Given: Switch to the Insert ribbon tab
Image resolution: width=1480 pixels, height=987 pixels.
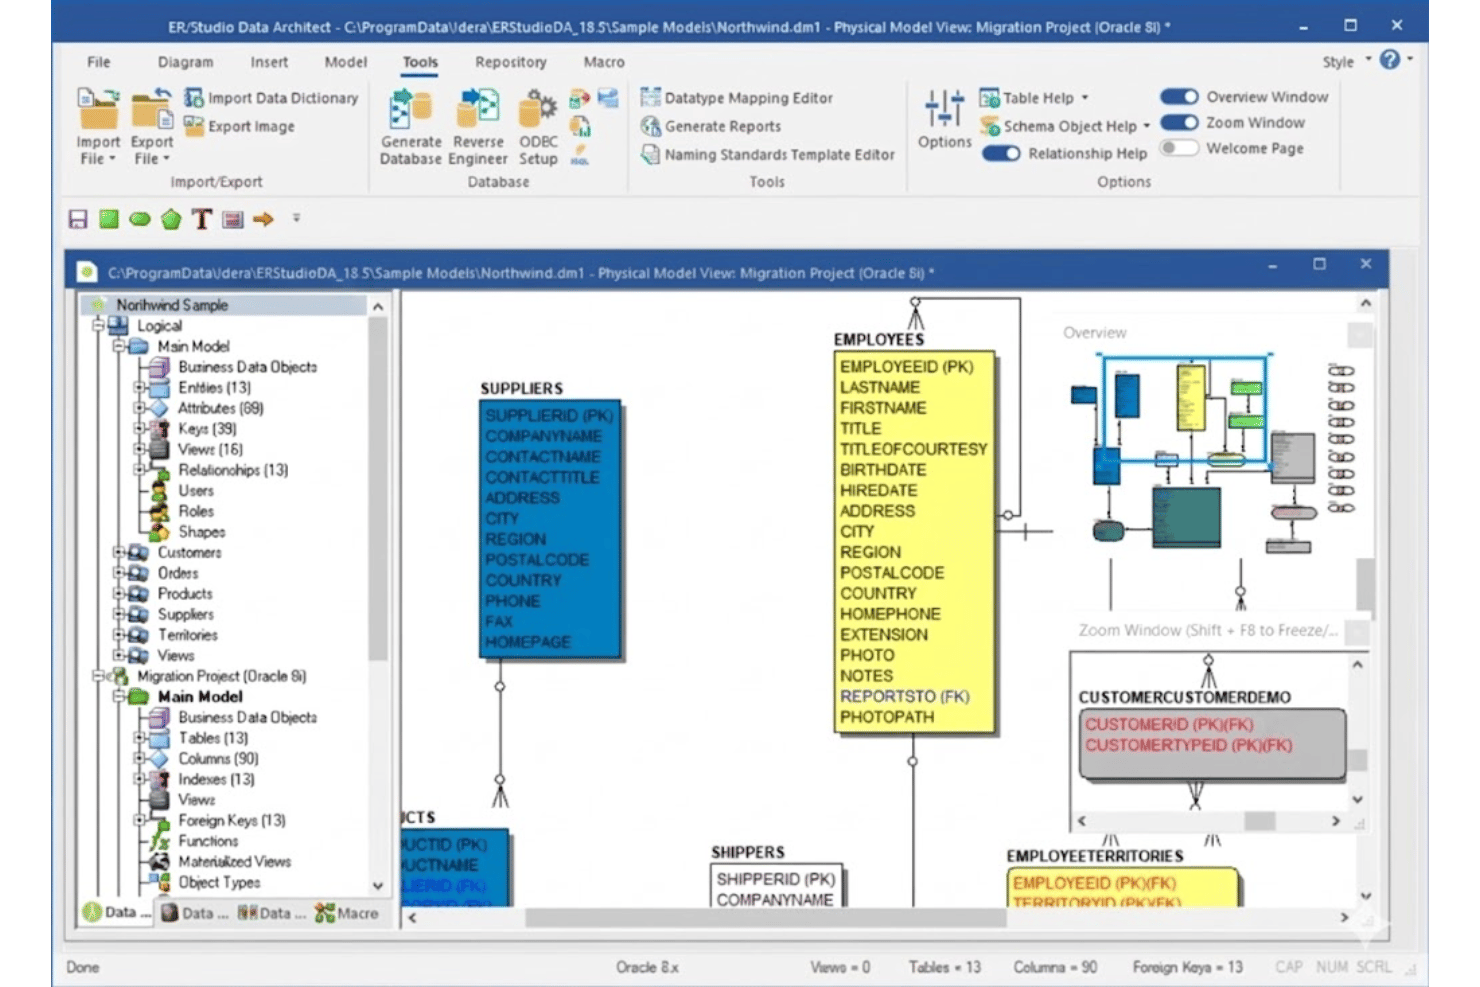Looking at the screenshot, I should [269, 62].
